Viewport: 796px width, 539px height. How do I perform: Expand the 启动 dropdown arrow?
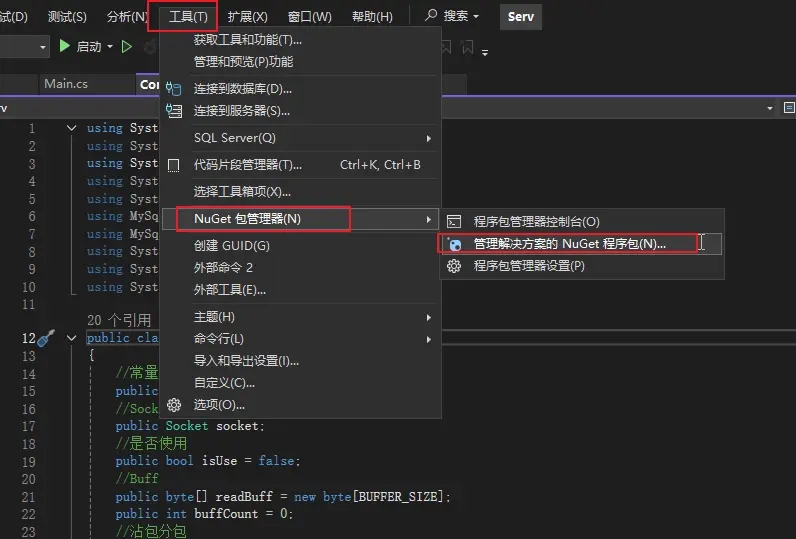pyautogui.click(x=110, y=47)
